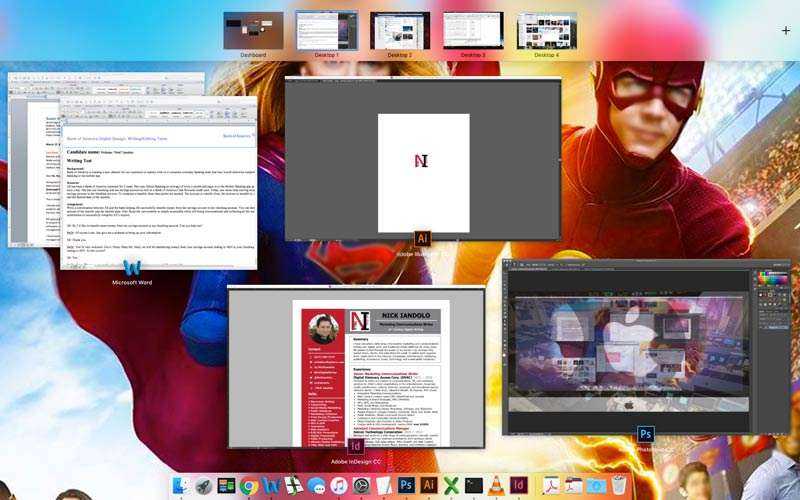Launch Launchpad rocket icon in Dock
This screenshot has width=800, height=500.
tap(203, 485)
